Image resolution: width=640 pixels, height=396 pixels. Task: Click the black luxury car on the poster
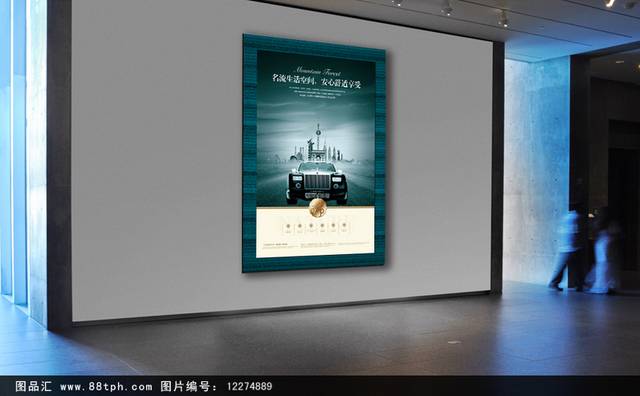click(x=317, y=183)
